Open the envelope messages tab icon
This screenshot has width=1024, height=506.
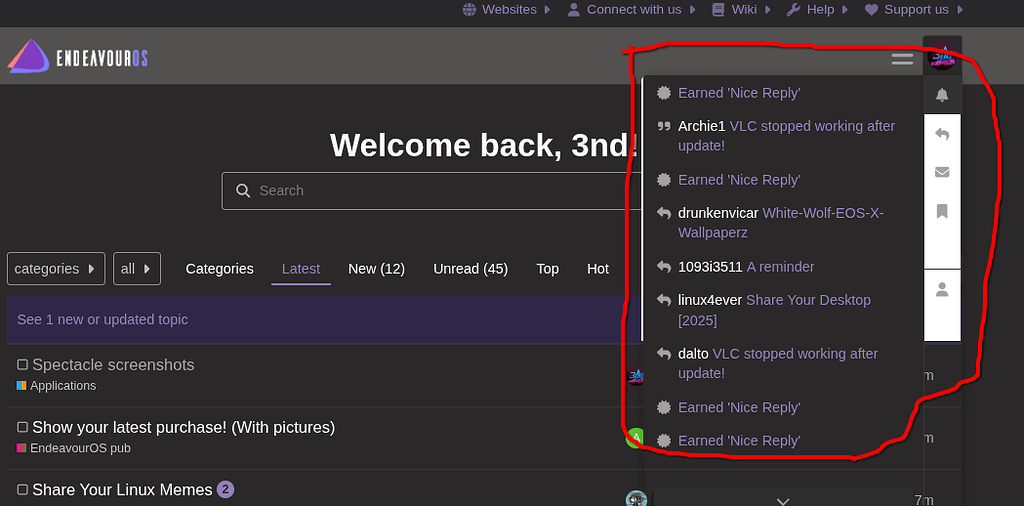tap(942, 172)
